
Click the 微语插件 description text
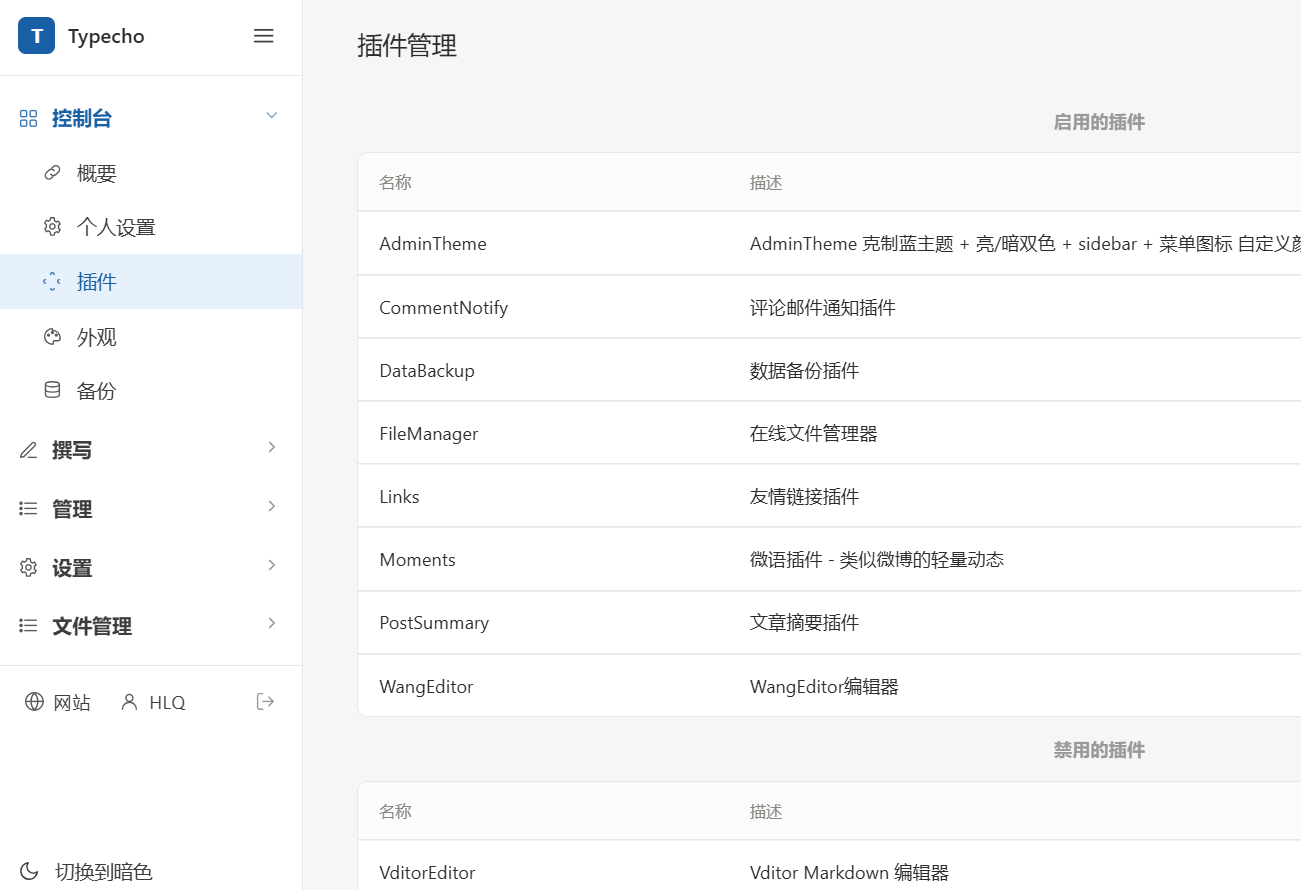(x=877, y=560)
